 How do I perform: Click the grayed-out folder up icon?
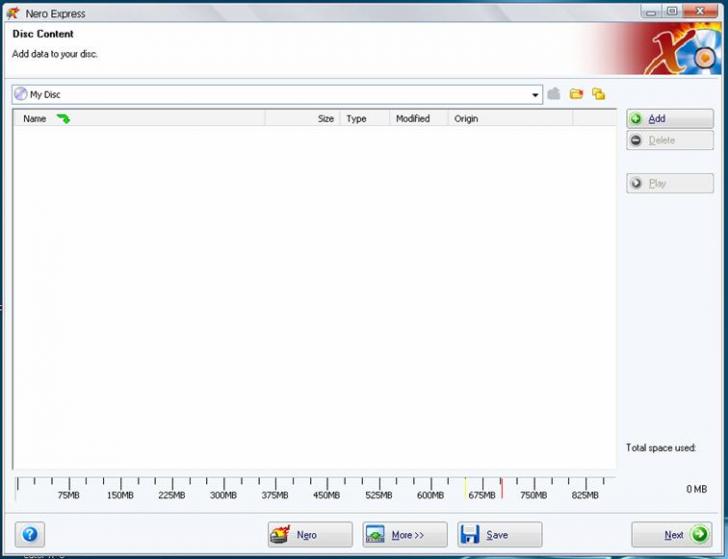coord(554,94)
